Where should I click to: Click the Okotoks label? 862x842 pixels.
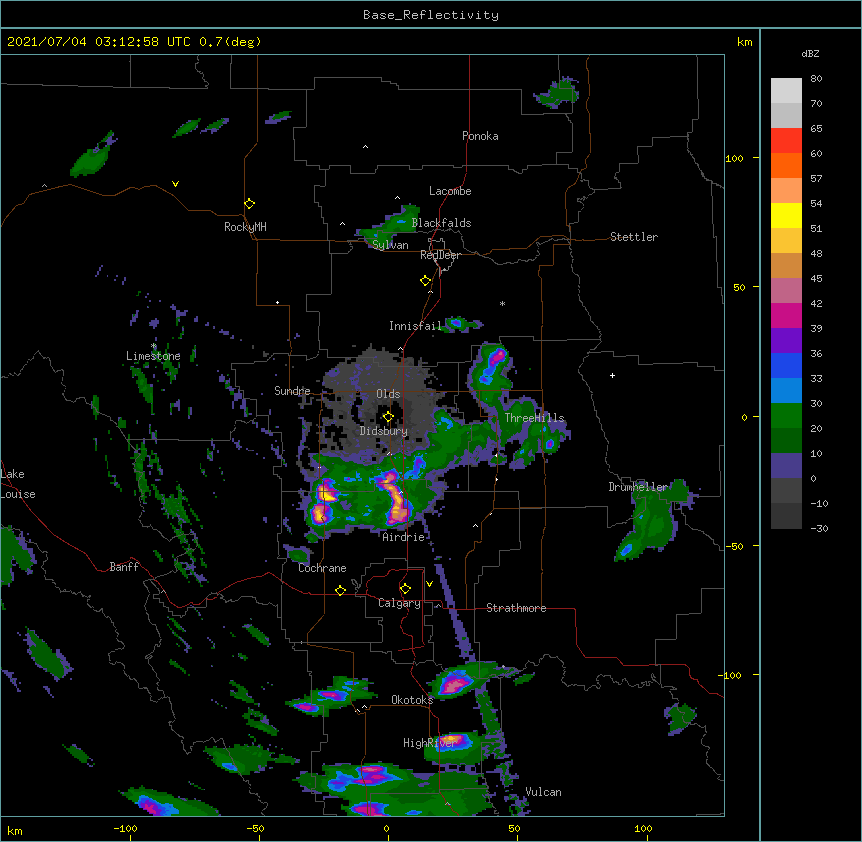(412, 700)
